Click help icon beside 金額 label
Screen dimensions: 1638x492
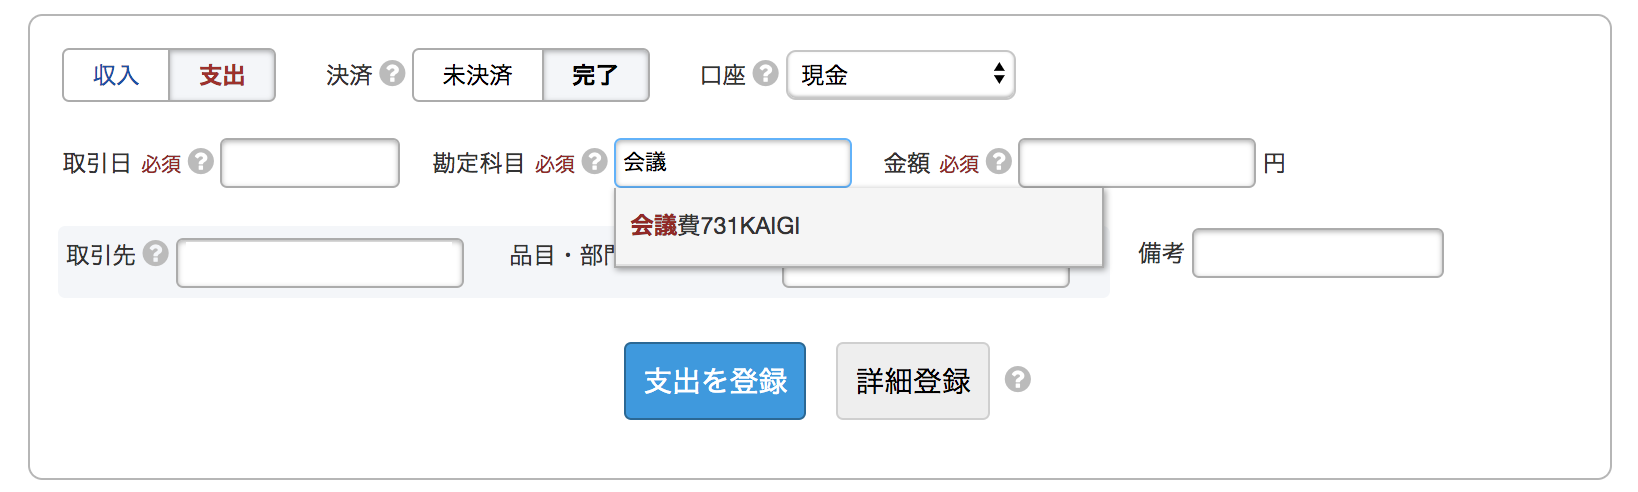[x=999, y=162]
